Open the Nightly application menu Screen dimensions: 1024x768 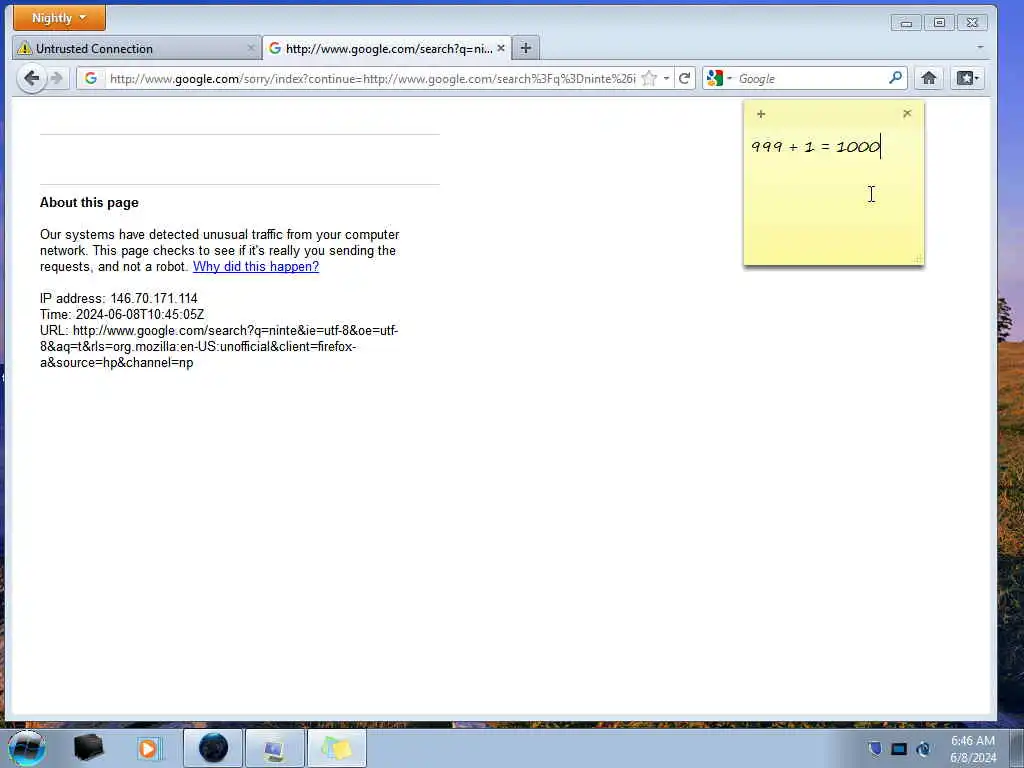click(59, 18)
